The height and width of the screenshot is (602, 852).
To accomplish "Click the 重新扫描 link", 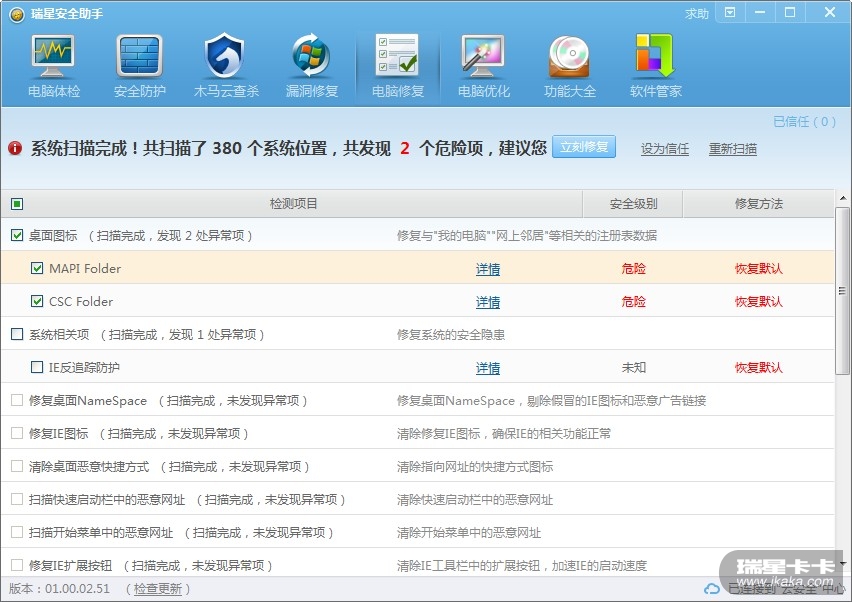I will pyautogui.click(x=732, y=149).
